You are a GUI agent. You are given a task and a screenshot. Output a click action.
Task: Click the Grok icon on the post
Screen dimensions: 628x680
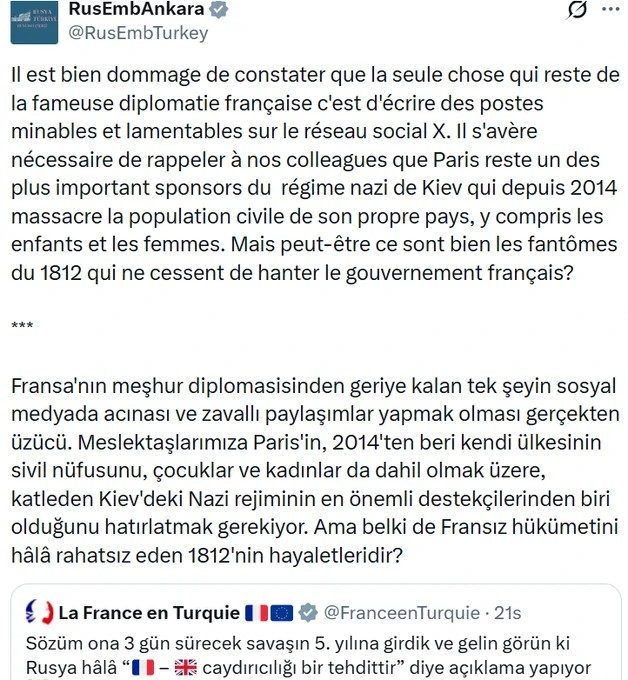click(576, 10)
